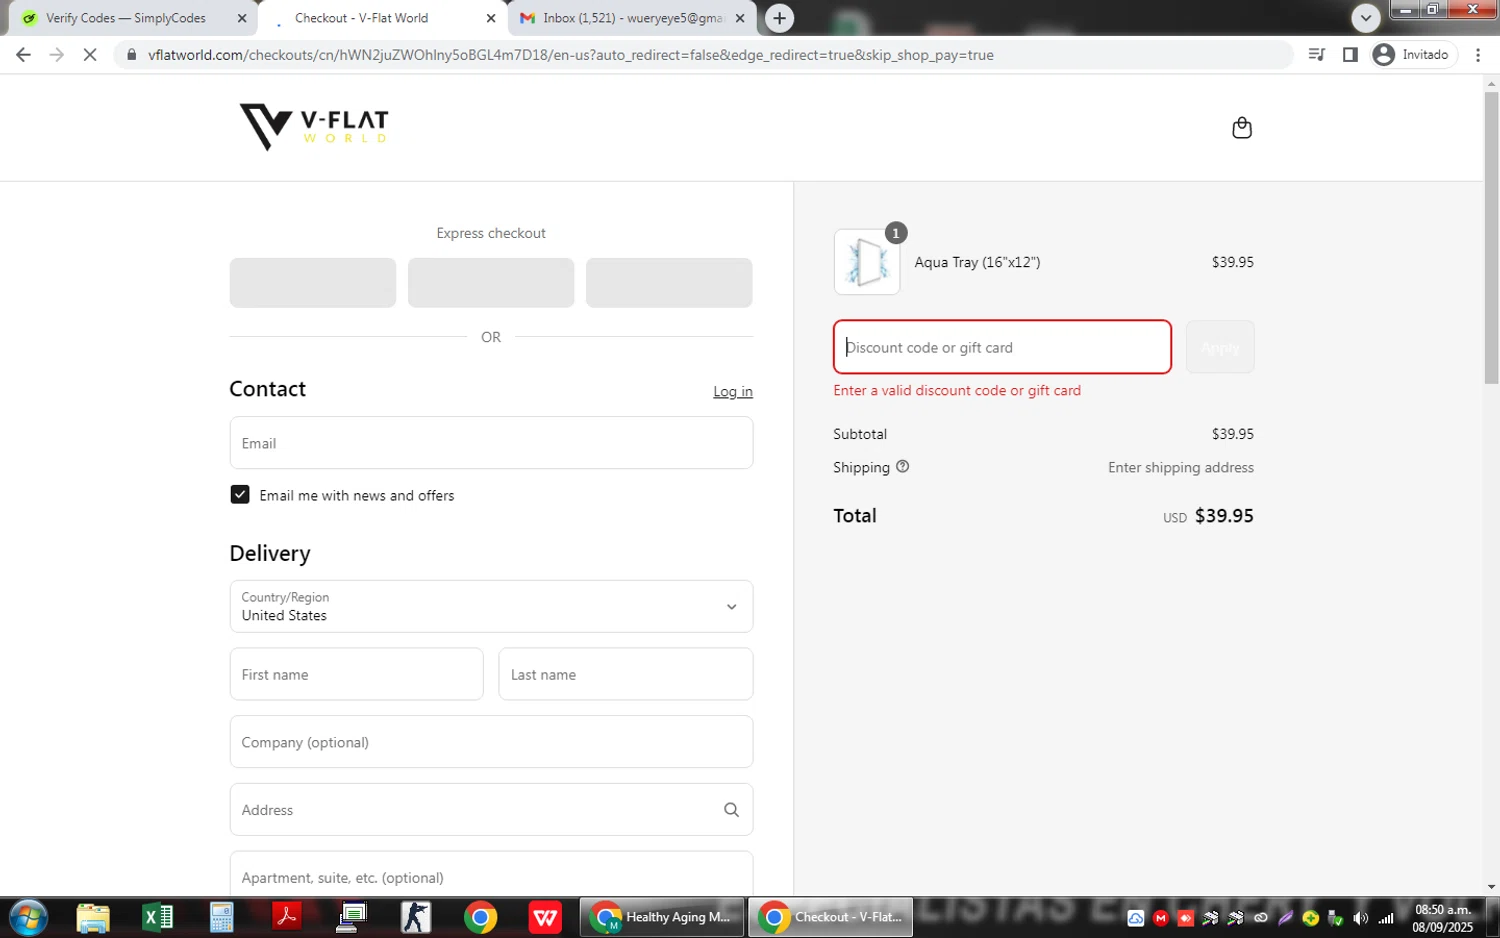
Task: Open the tab search chevron
Action: (1365, 18)
